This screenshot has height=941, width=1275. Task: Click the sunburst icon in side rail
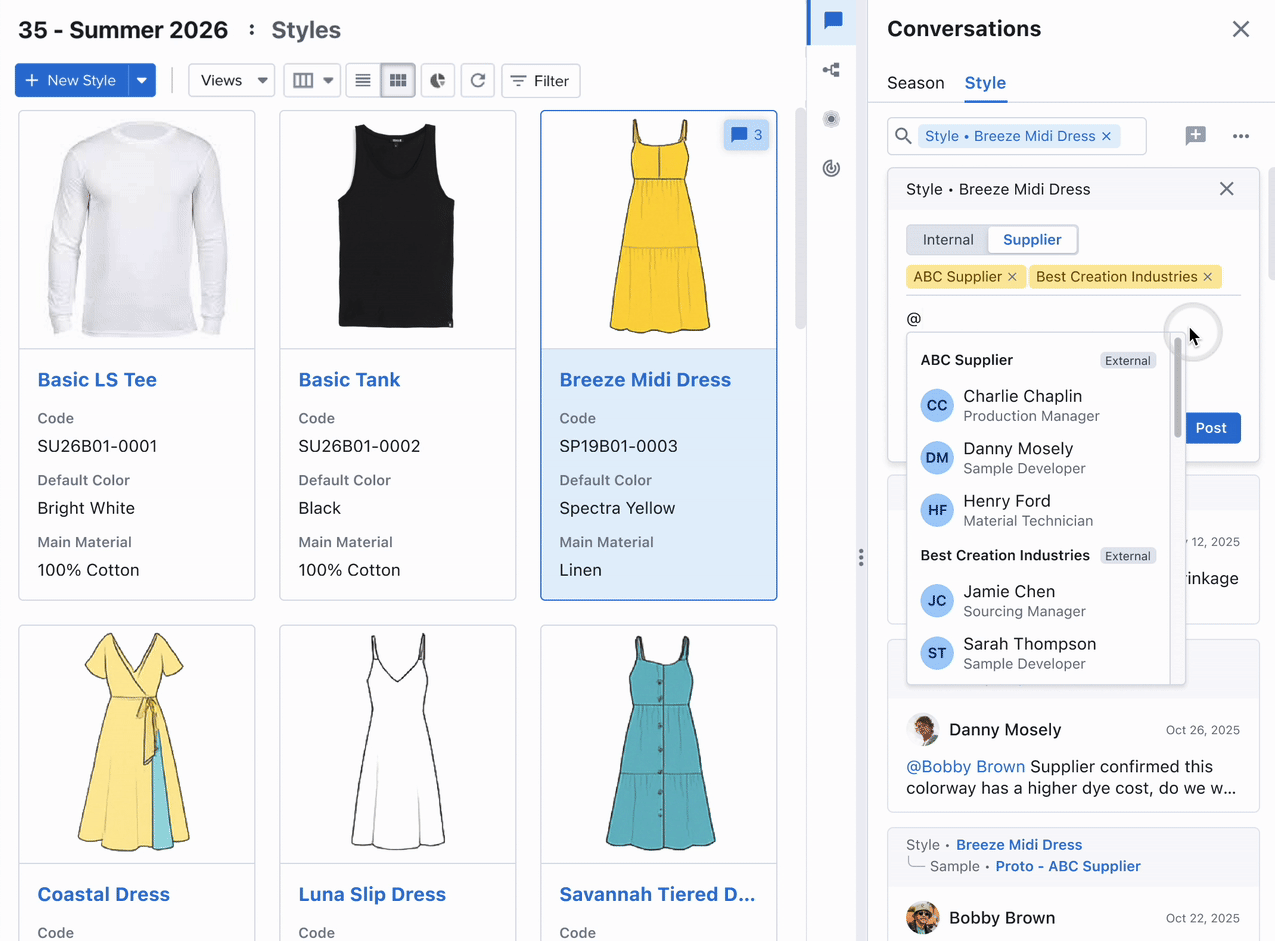tap(831, 119)
